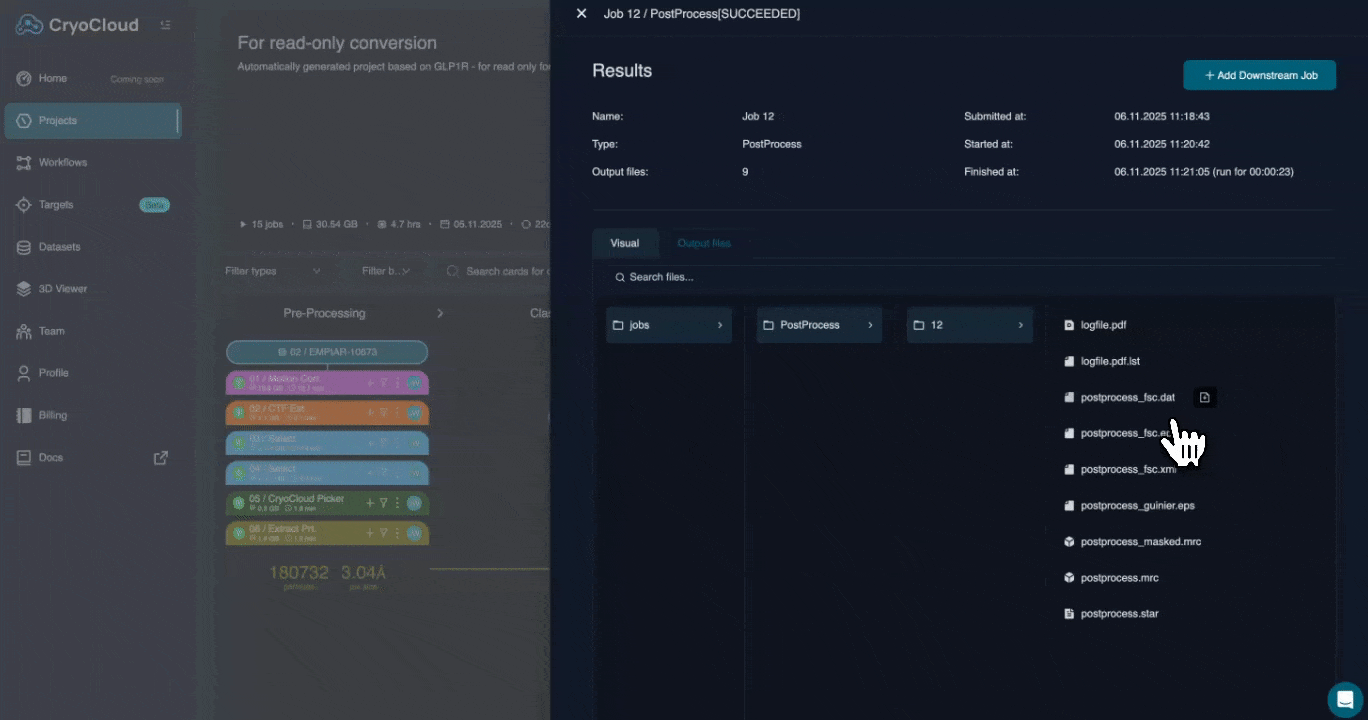Open the Targets section
Image resolution: width=1368 pixels, height=720 pixels.
56,205
